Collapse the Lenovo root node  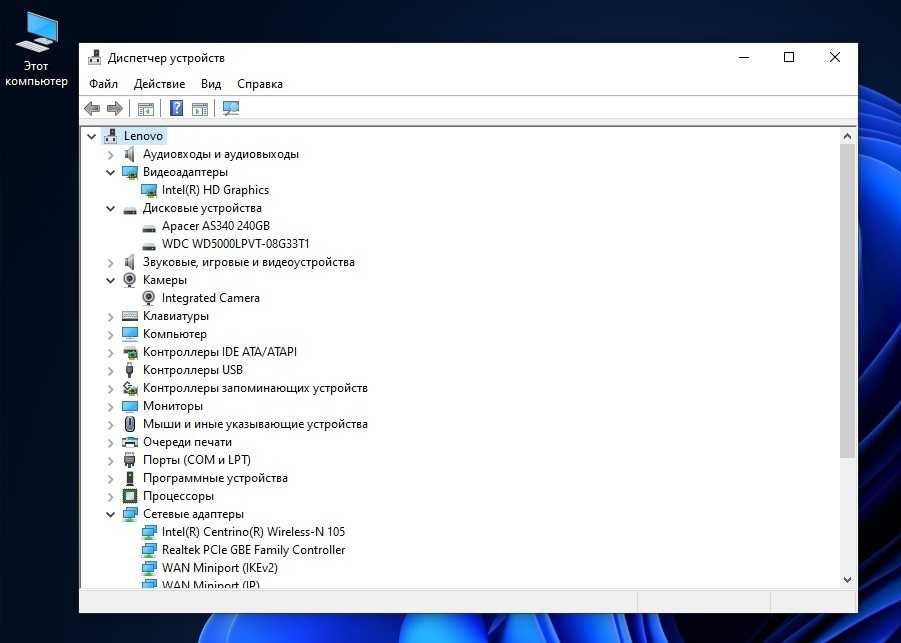(91, 136)
